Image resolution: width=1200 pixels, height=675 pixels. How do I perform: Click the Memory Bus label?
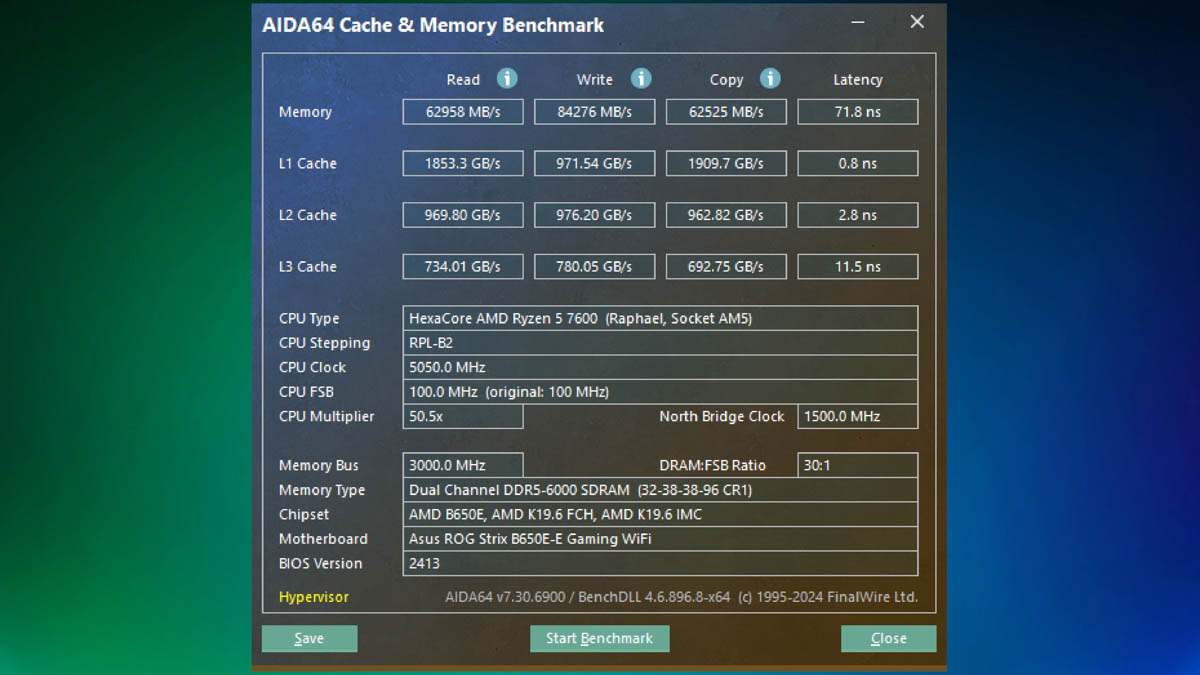point(318,465)
